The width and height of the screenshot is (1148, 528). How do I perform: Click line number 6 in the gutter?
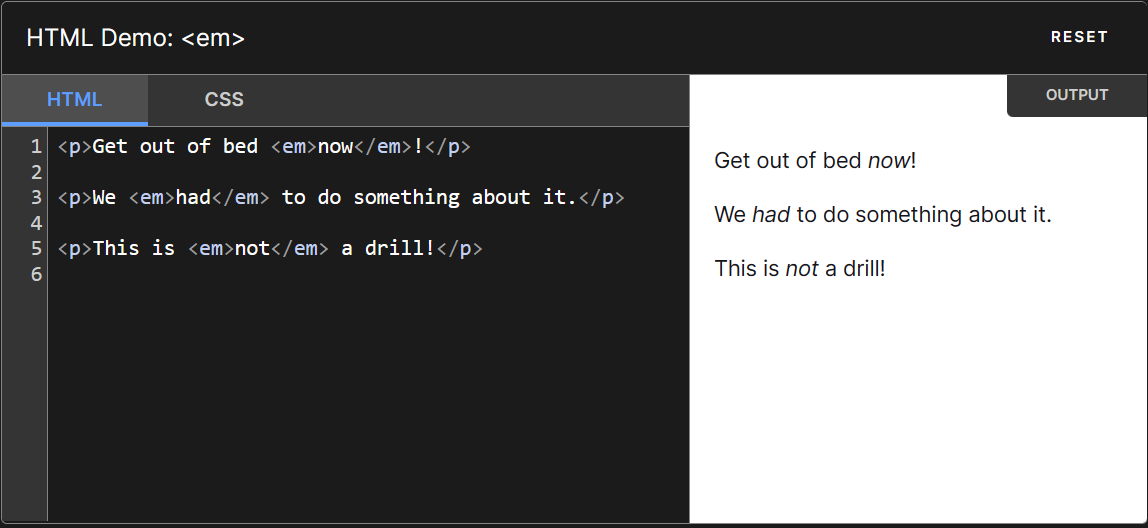(x=36, y=273)
